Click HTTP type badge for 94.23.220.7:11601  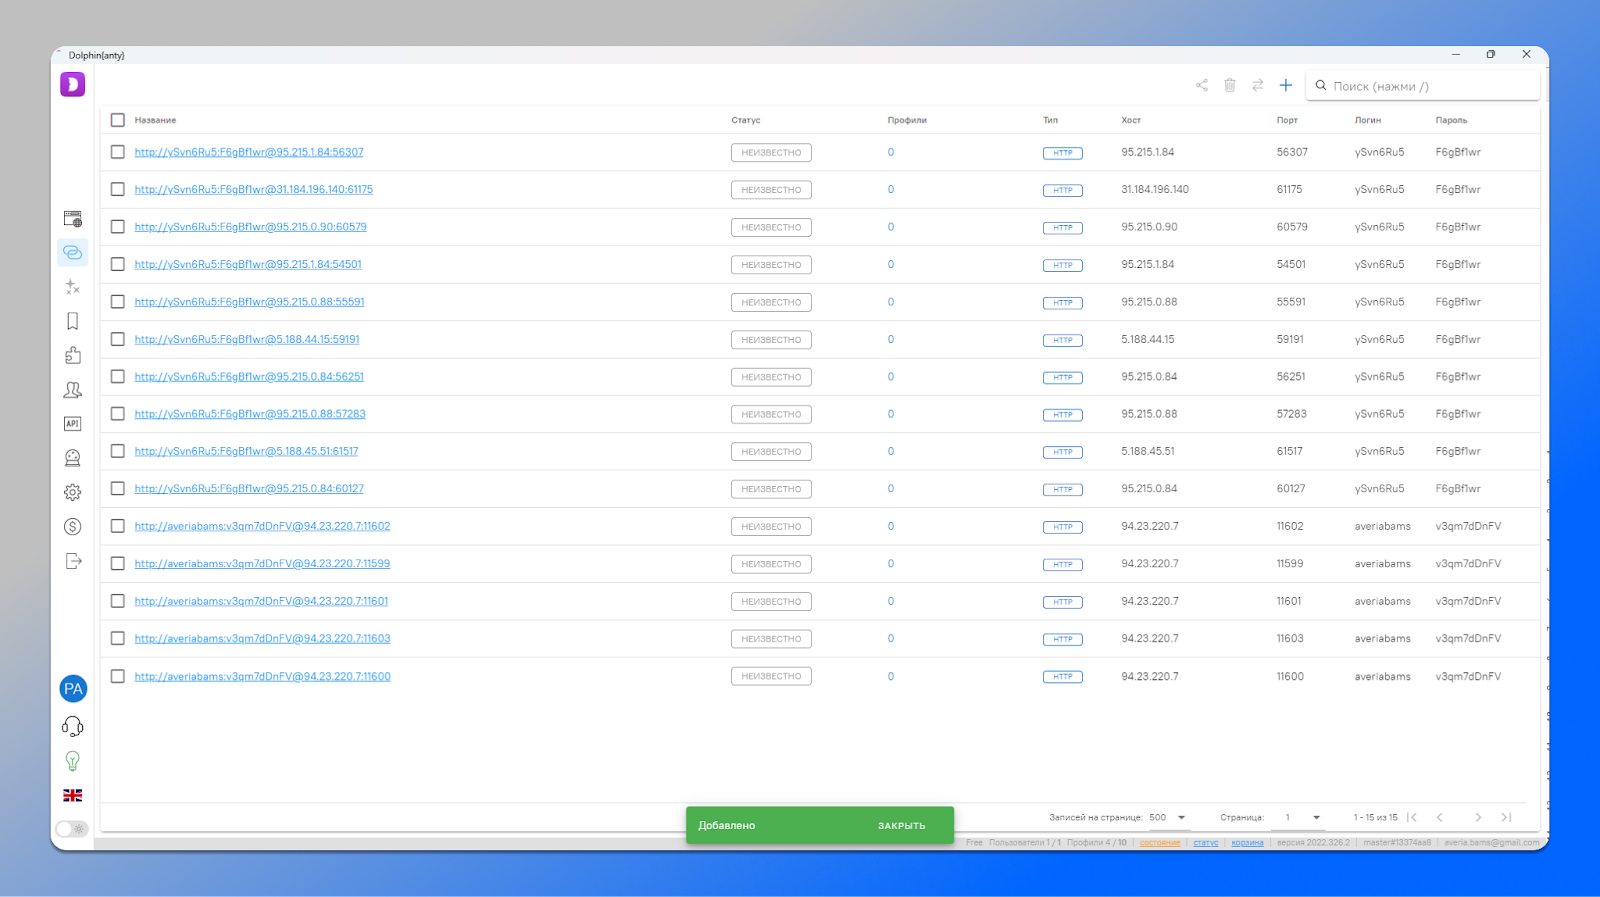coord(1062,602)
